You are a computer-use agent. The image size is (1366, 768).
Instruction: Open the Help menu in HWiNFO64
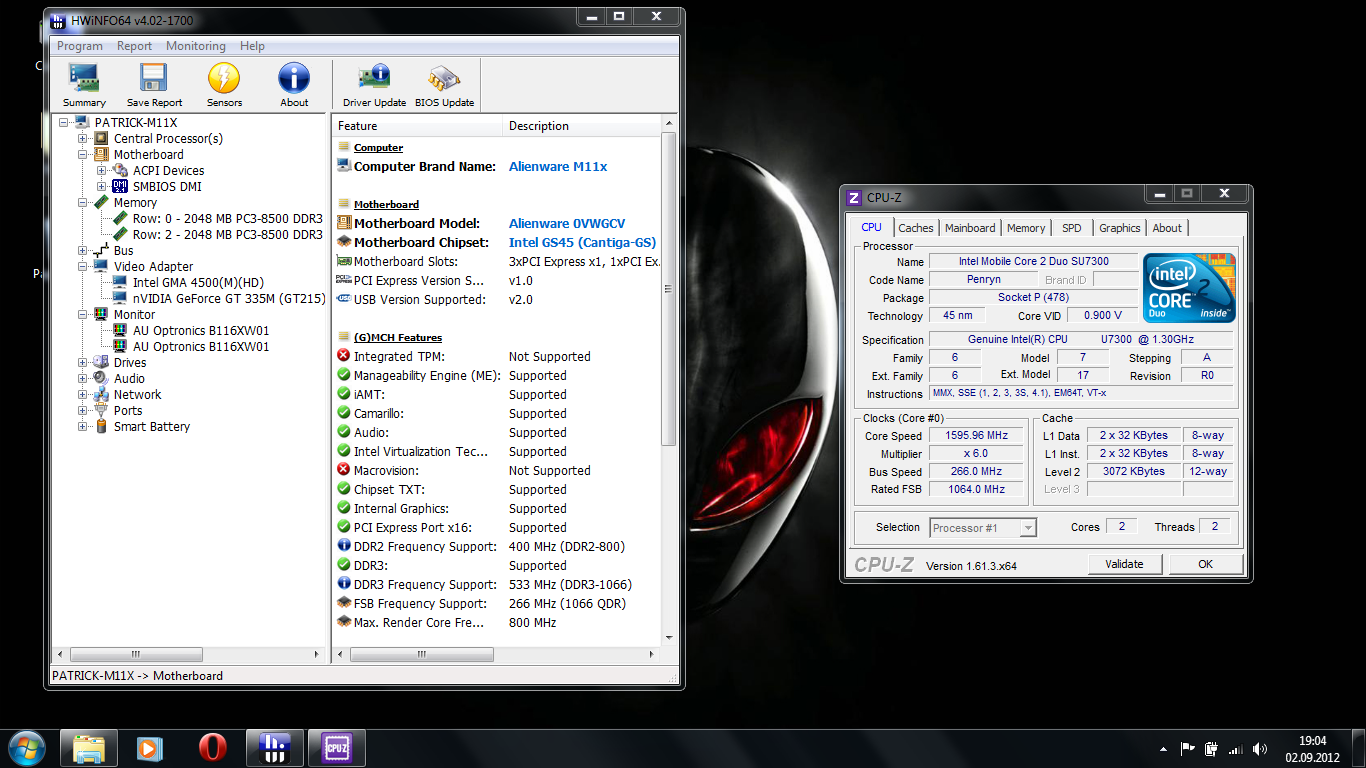click(253, 46)
